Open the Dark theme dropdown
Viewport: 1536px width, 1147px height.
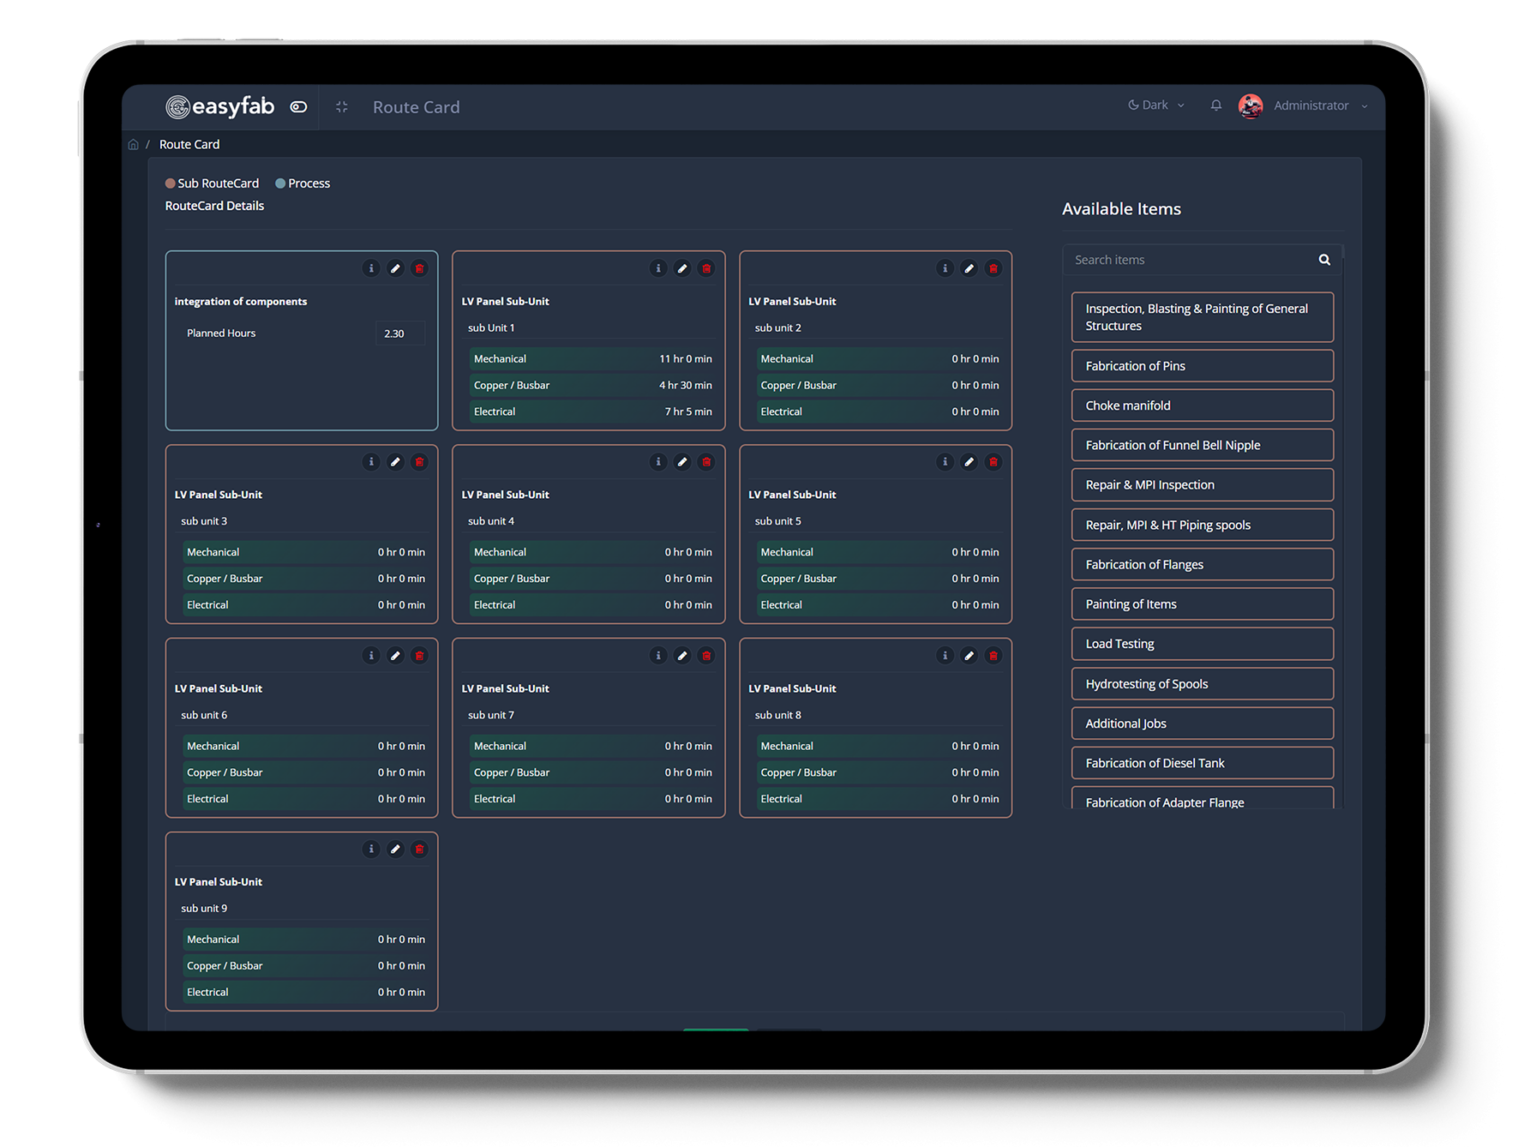(x=1155, y=105)
